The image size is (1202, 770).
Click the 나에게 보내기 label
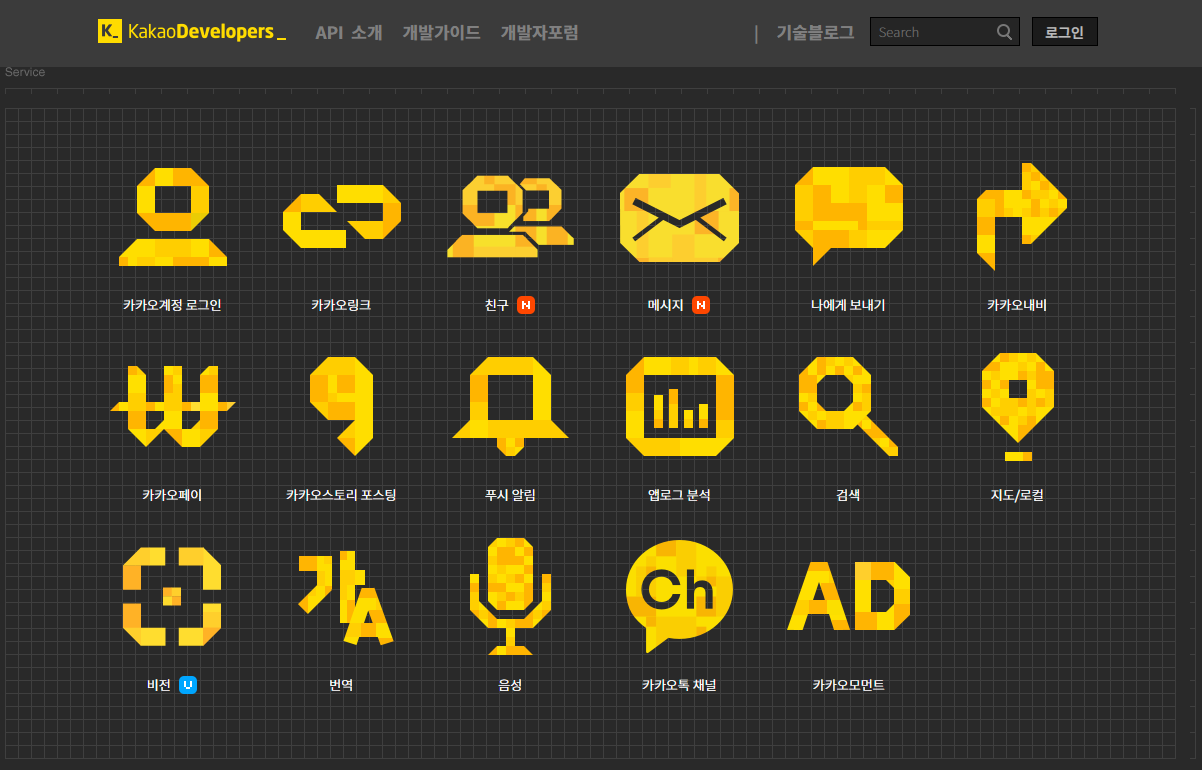tap(848, 305)
